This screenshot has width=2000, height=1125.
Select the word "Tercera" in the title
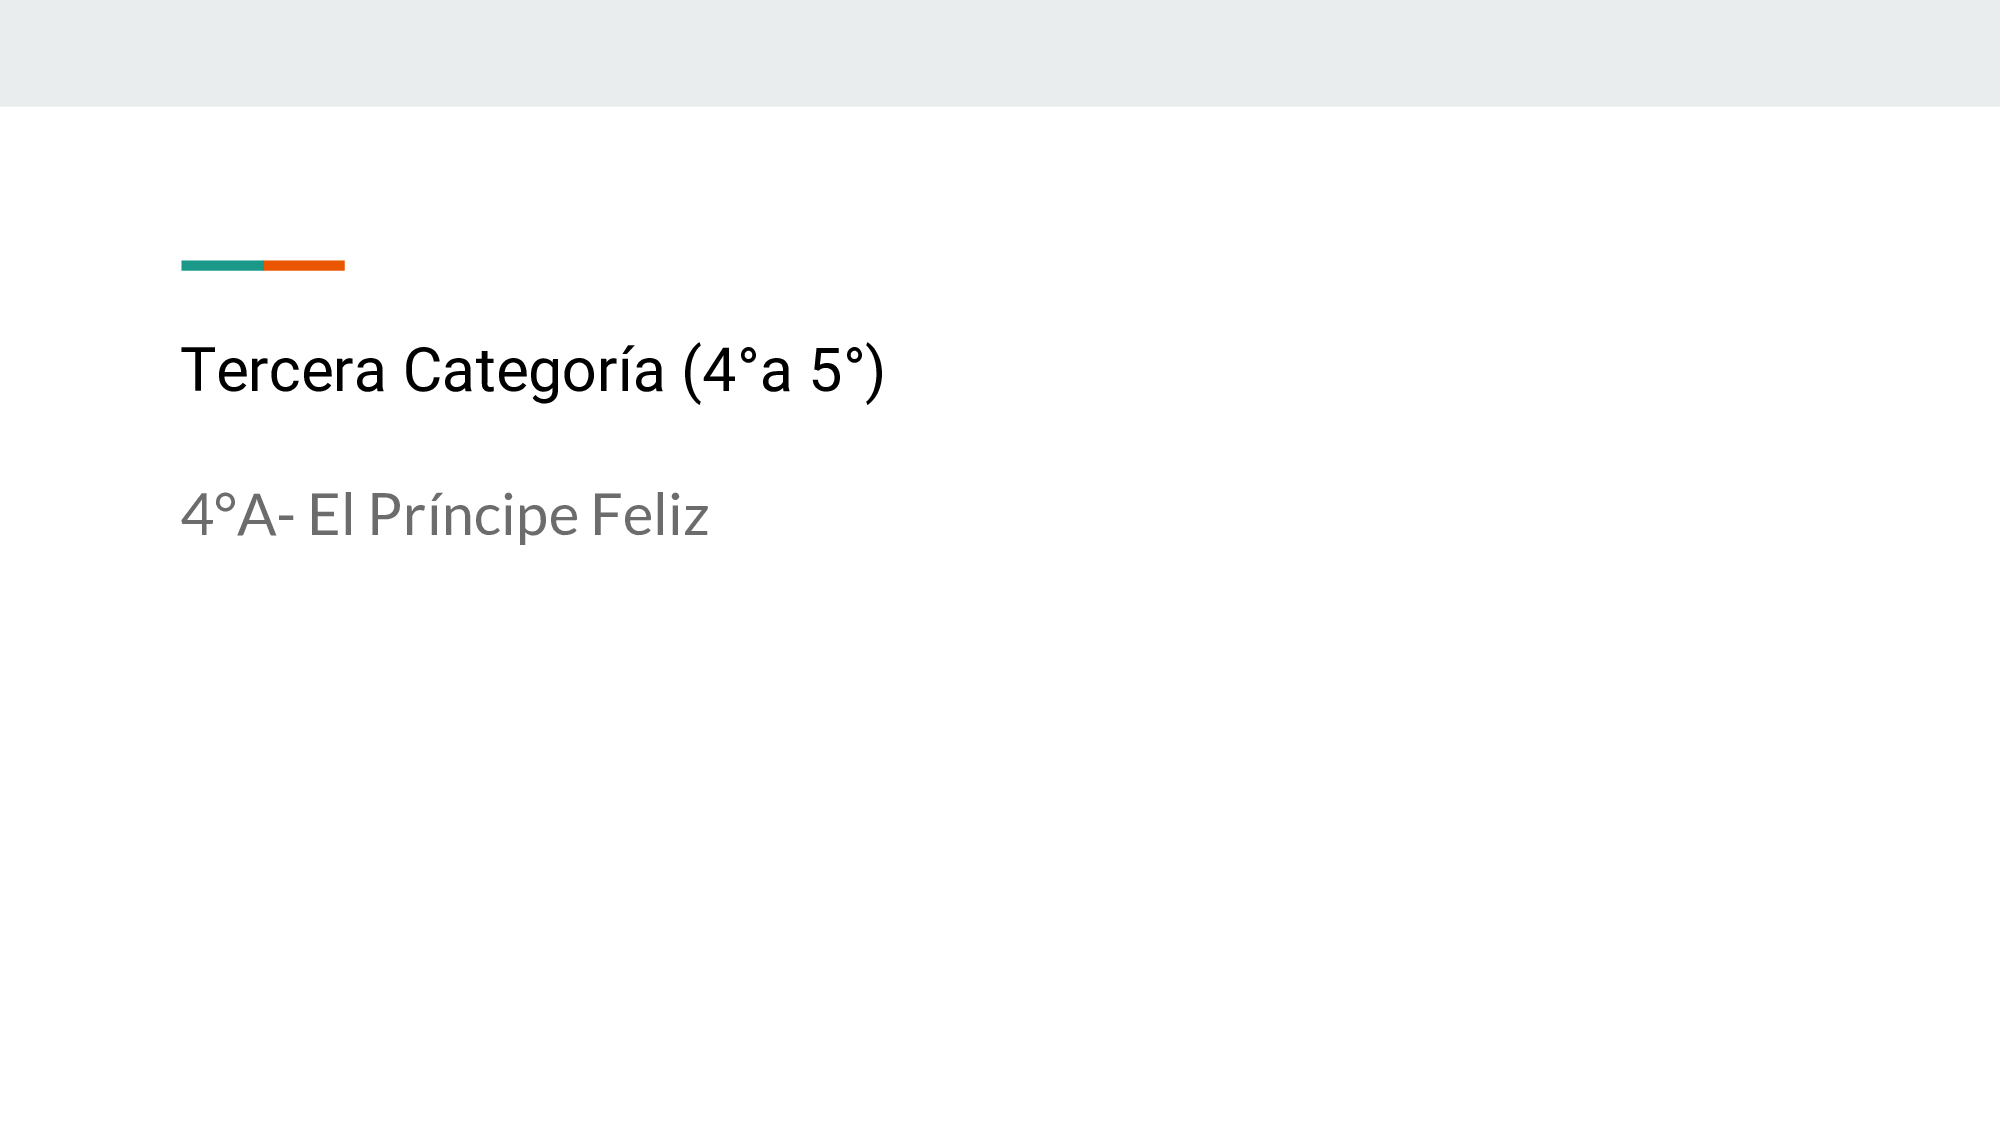coord(283,371)
